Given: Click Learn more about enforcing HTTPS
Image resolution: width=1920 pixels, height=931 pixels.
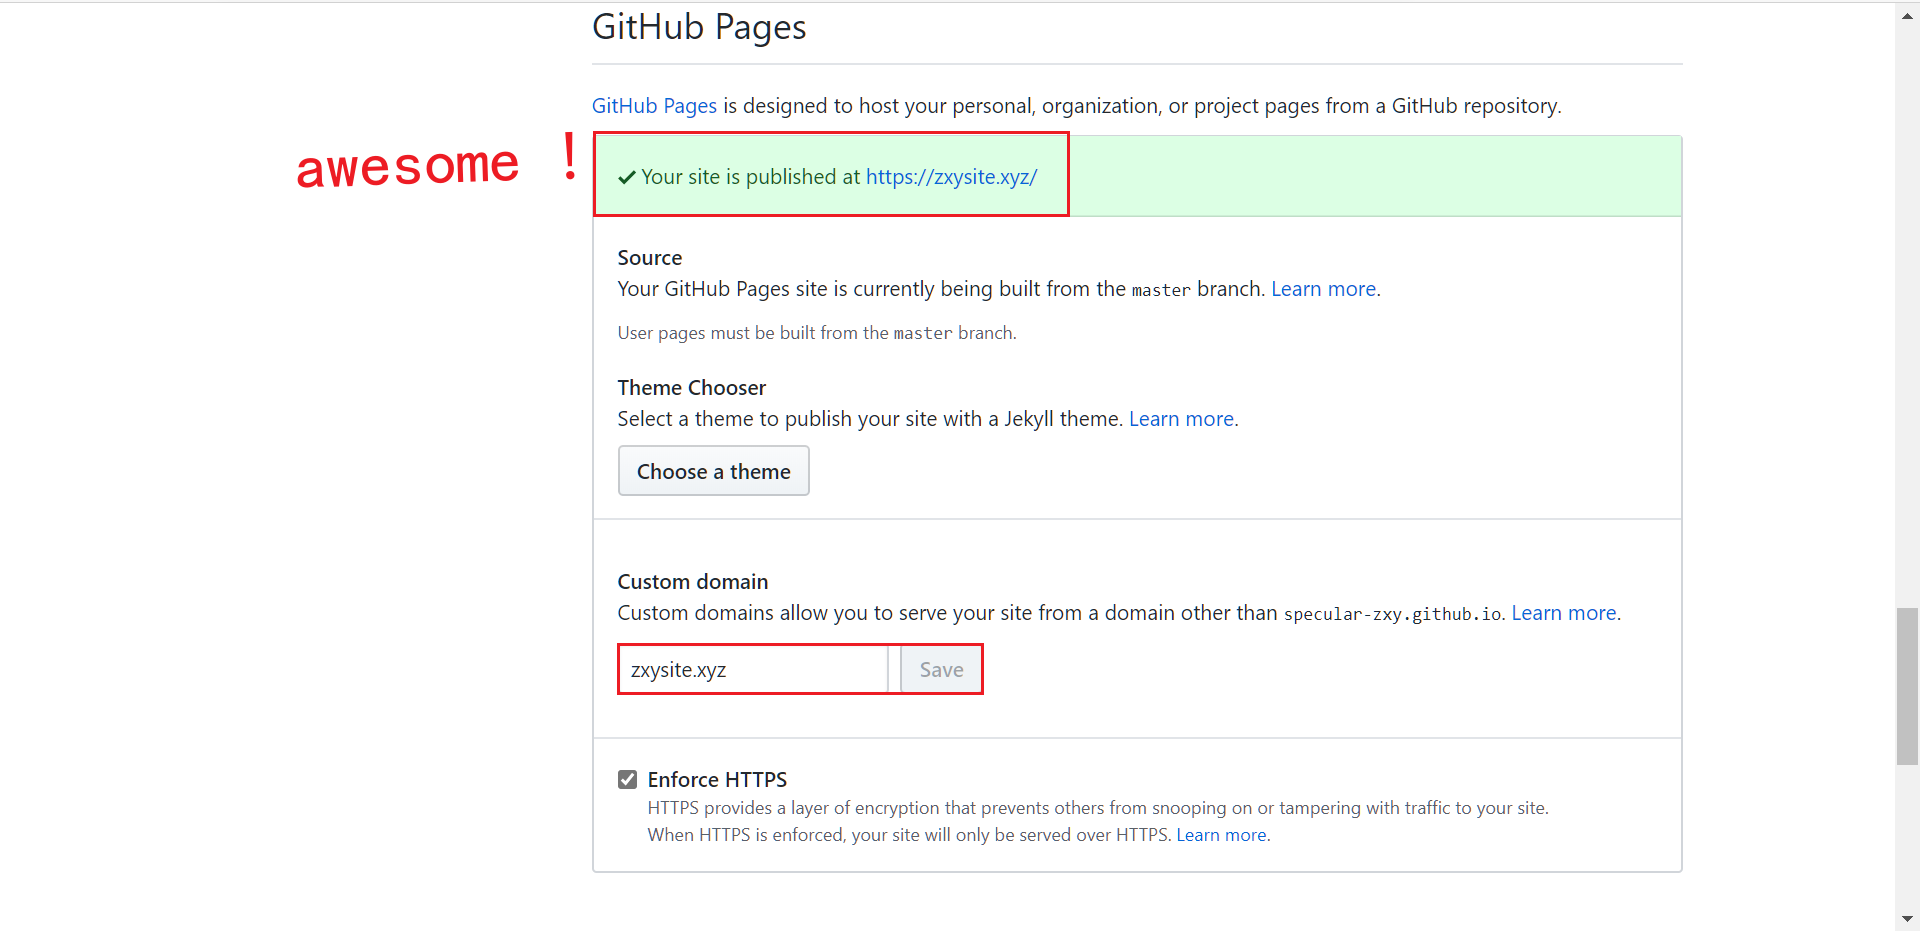Looking at the screenshot, I should 1221,835.
